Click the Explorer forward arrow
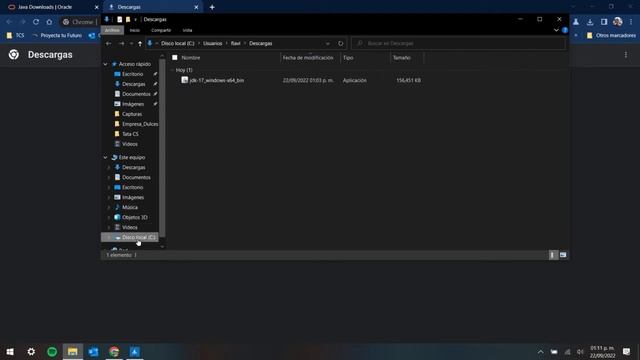Image resolution: width=640 pixels, height=360 pixels. tap(121, 43)
